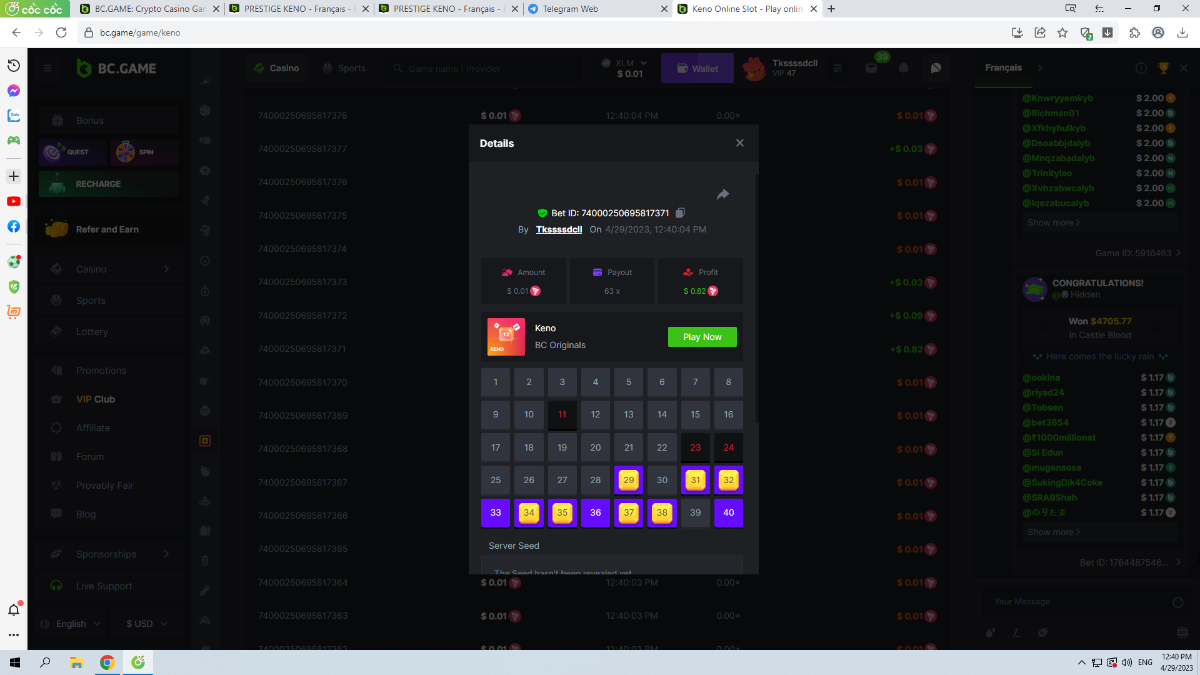1200x675 pixels.
Task: Expand the Français chat room selector
Action: click(1038, 68)
